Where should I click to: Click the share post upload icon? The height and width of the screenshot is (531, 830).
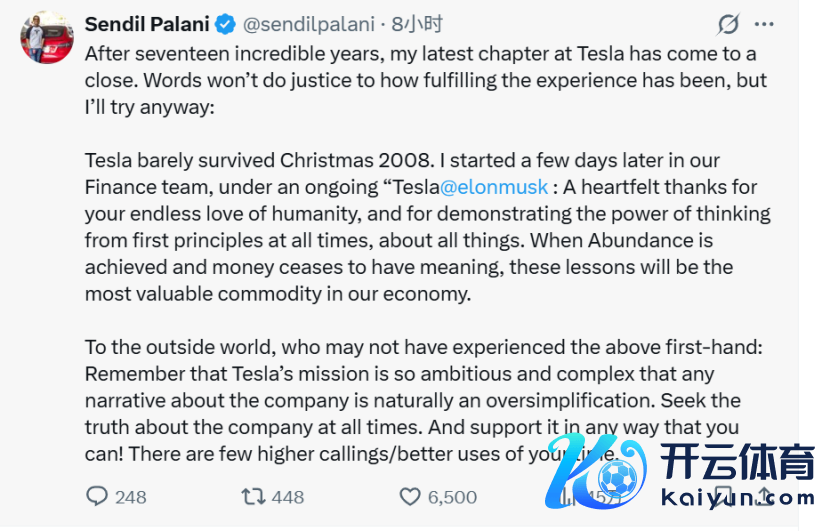click(765, 496)
